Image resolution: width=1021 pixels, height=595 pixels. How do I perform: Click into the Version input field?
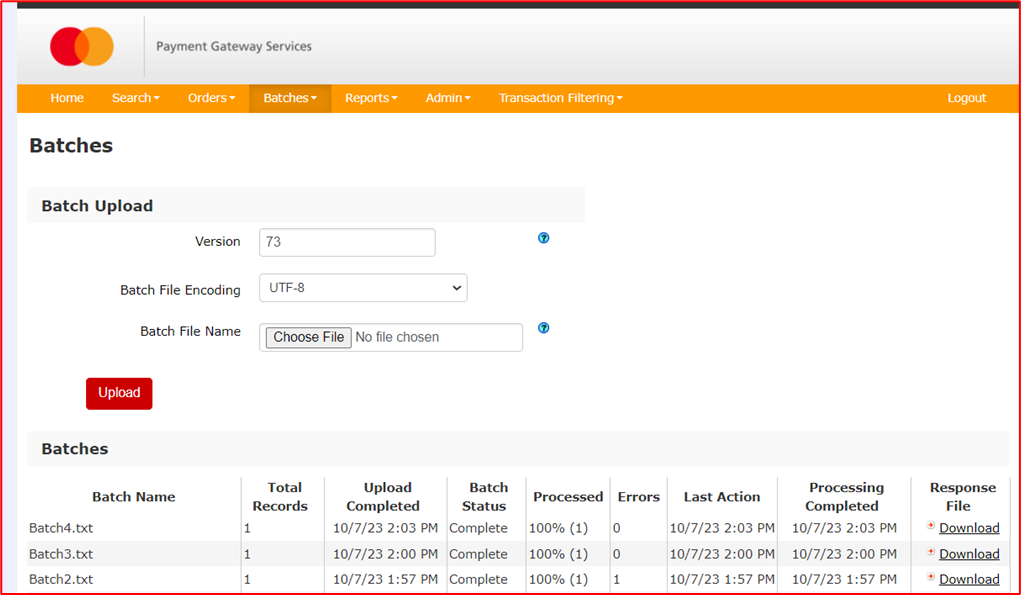coord(347,242)
